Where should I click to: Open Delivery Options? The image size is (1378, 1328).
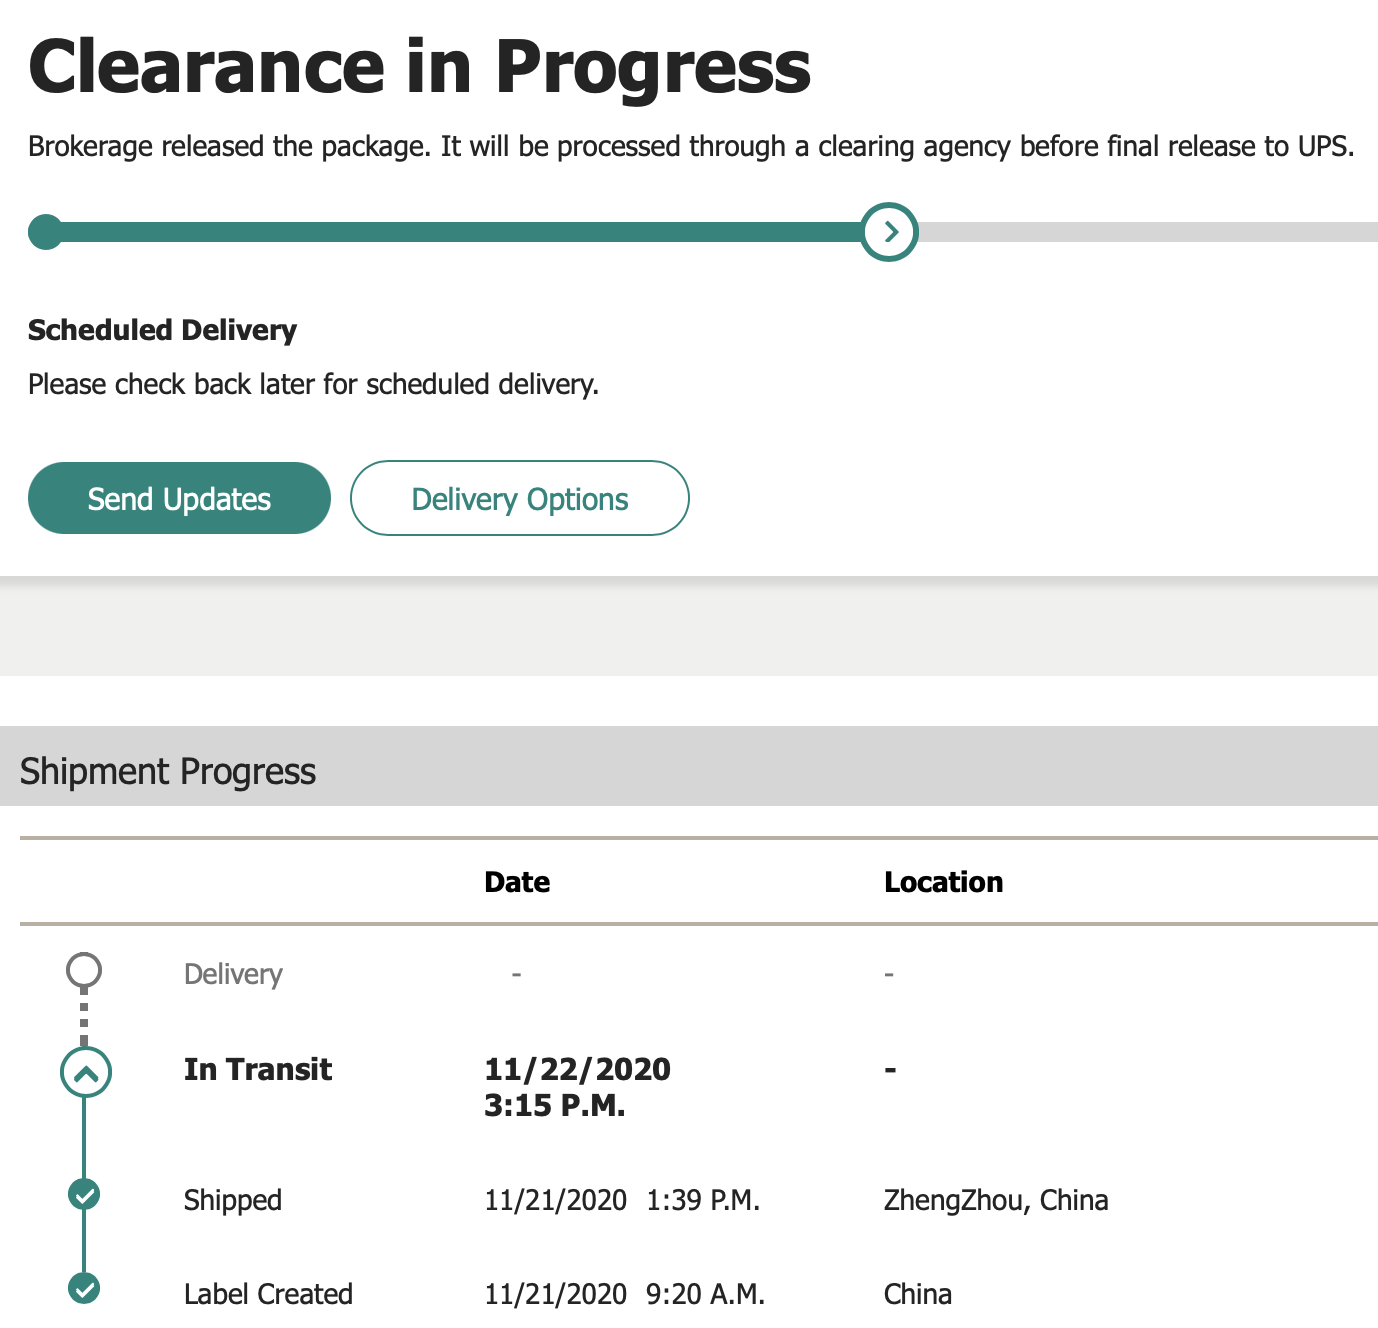(x=519, y=498)
